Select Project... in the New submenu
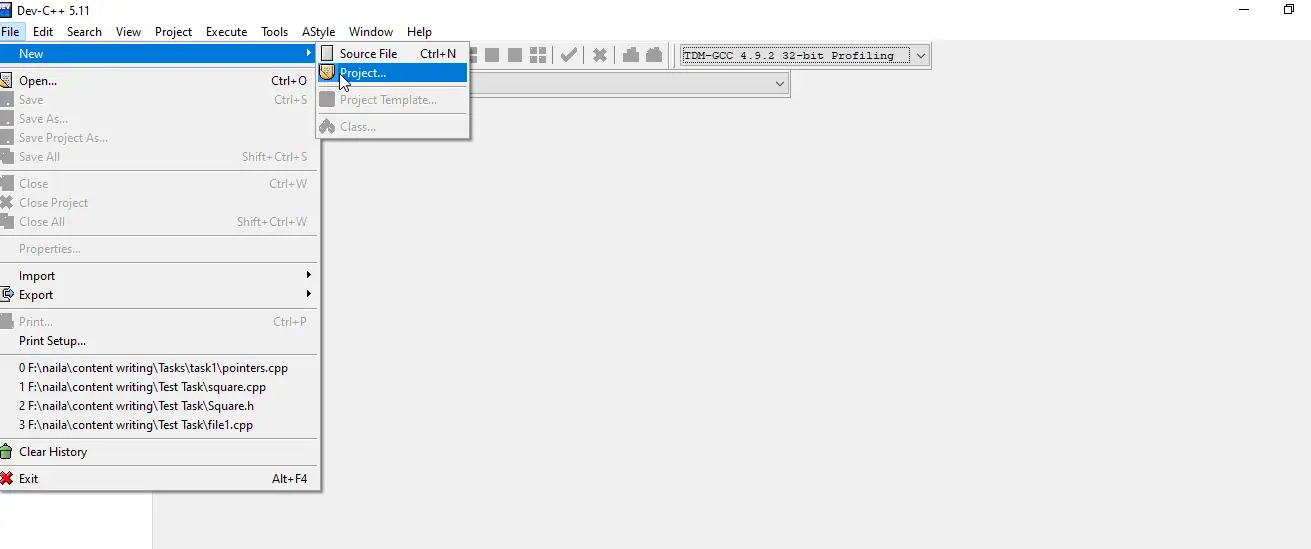Image resolution: width=1311 pixels, height=549 pixels. pos(393,73)
